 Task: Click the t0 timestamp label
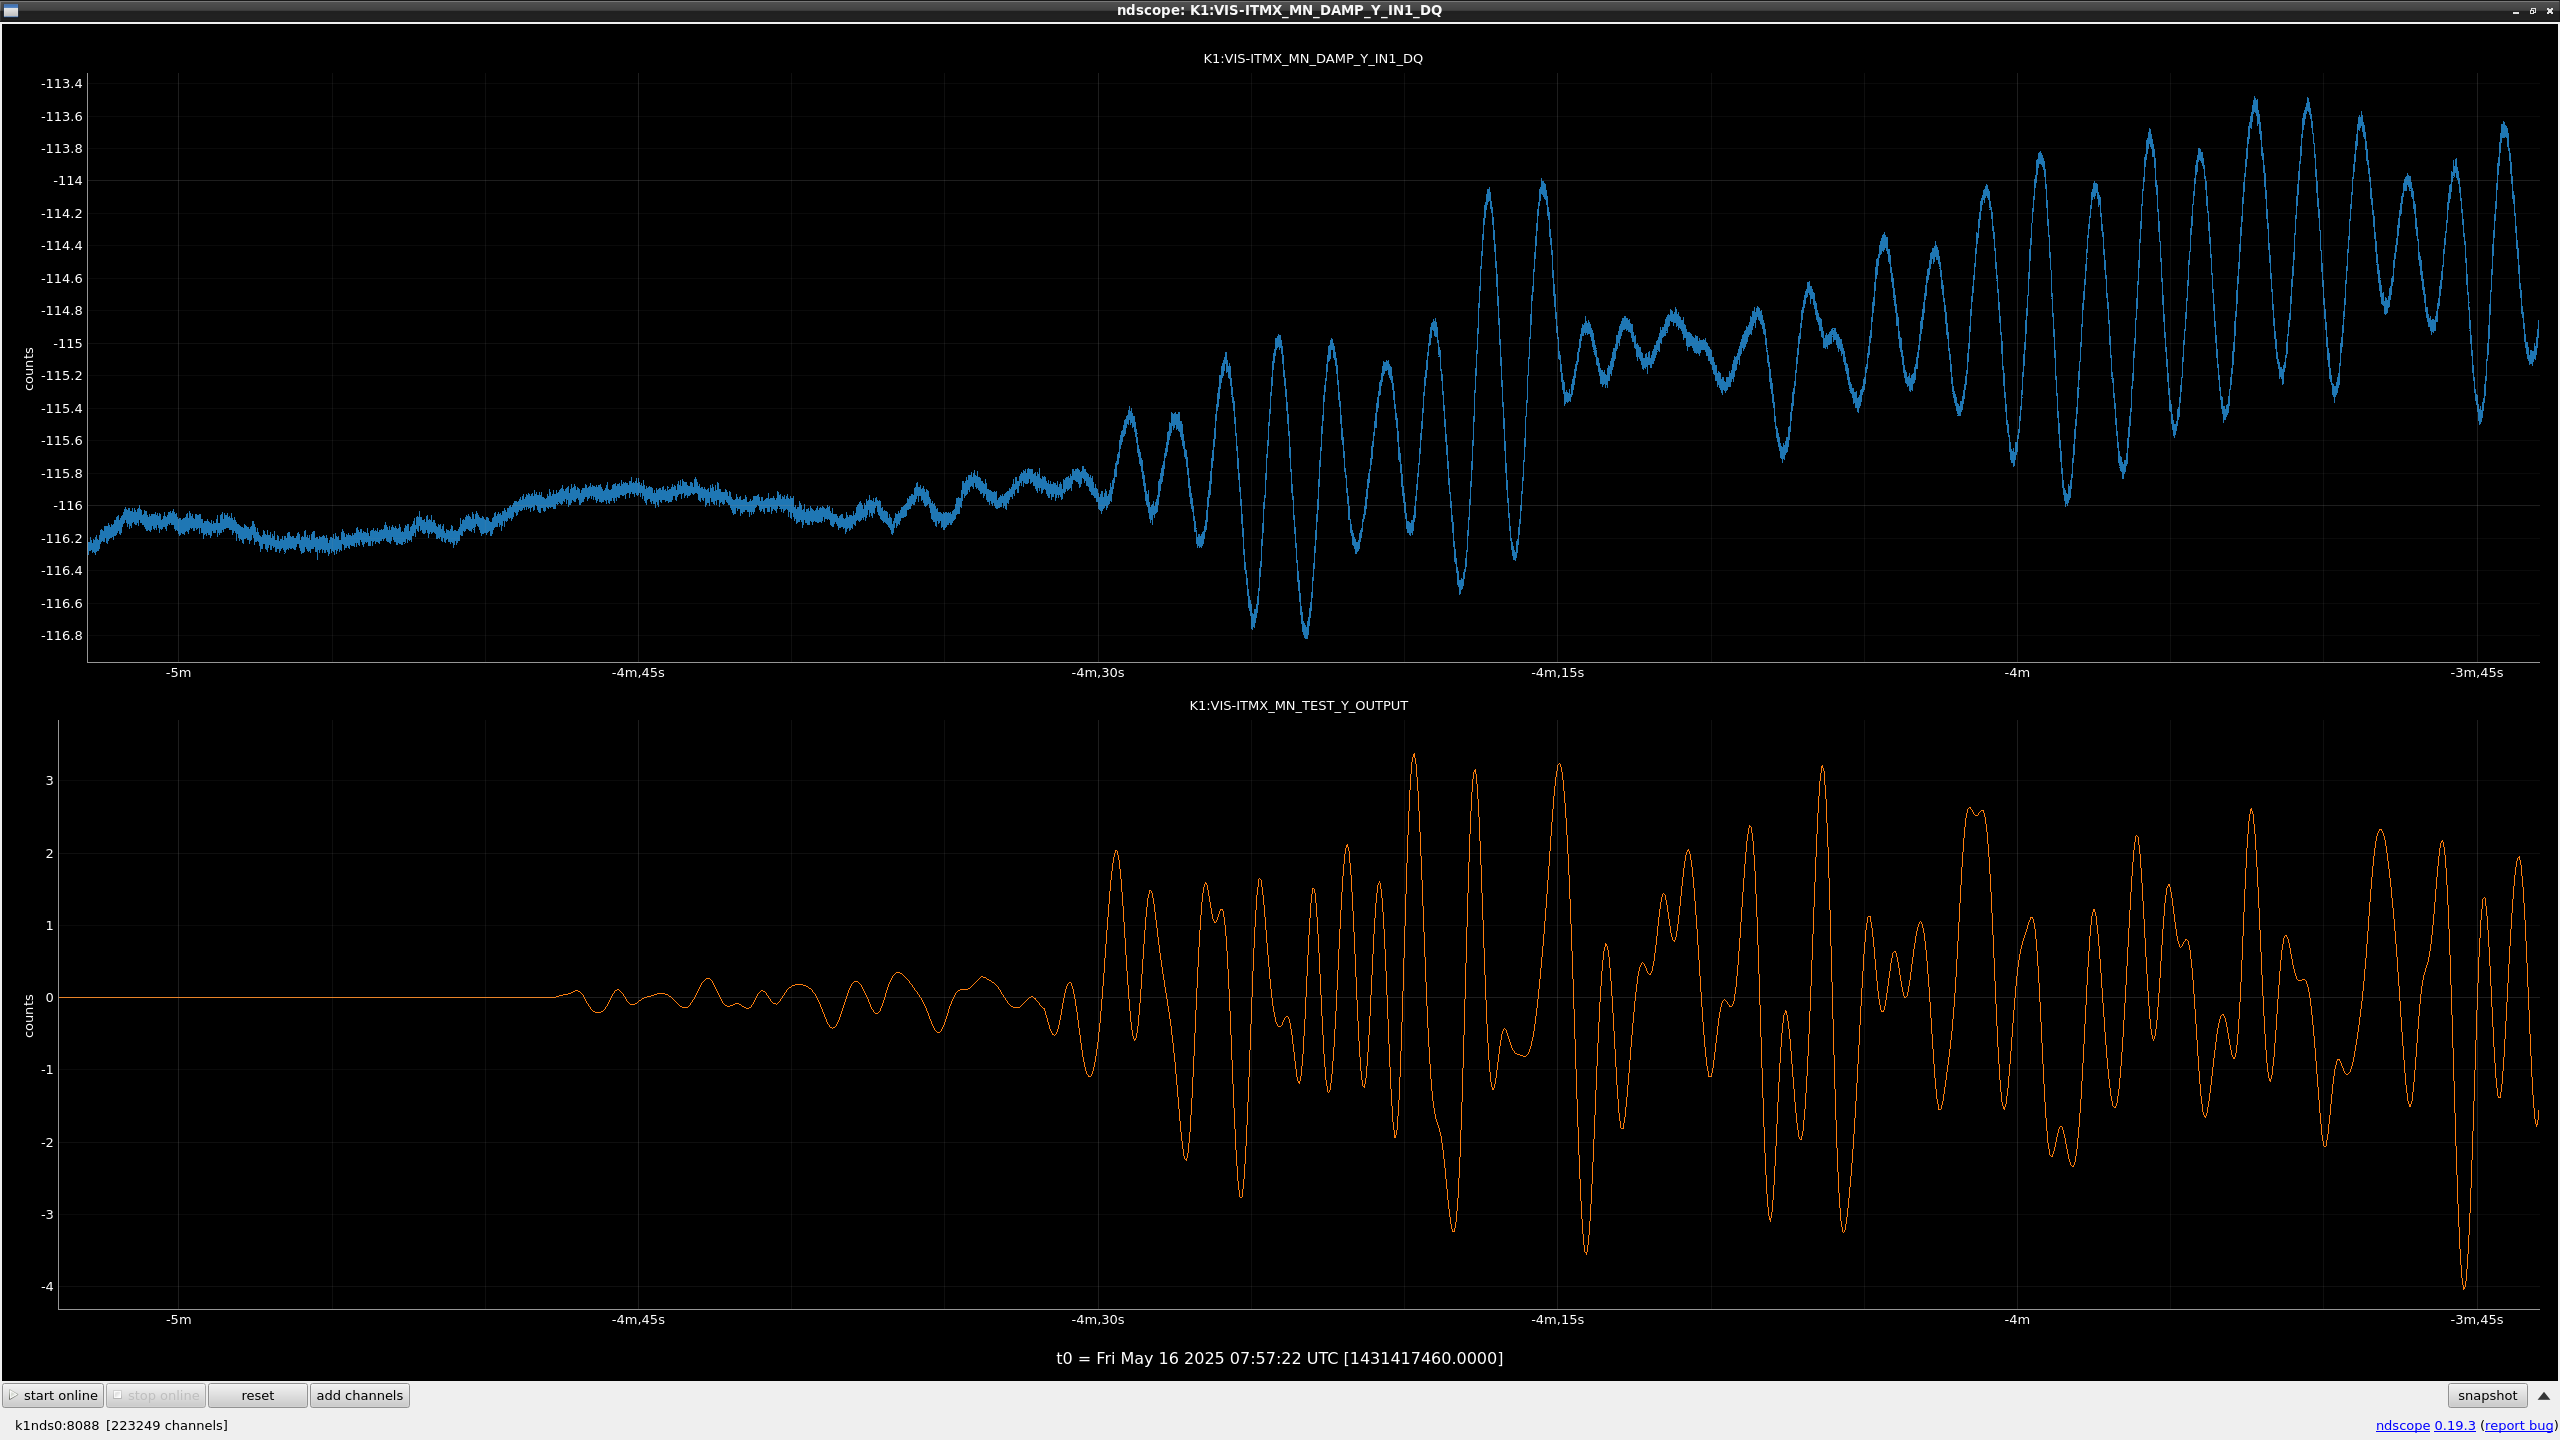1279,1358
